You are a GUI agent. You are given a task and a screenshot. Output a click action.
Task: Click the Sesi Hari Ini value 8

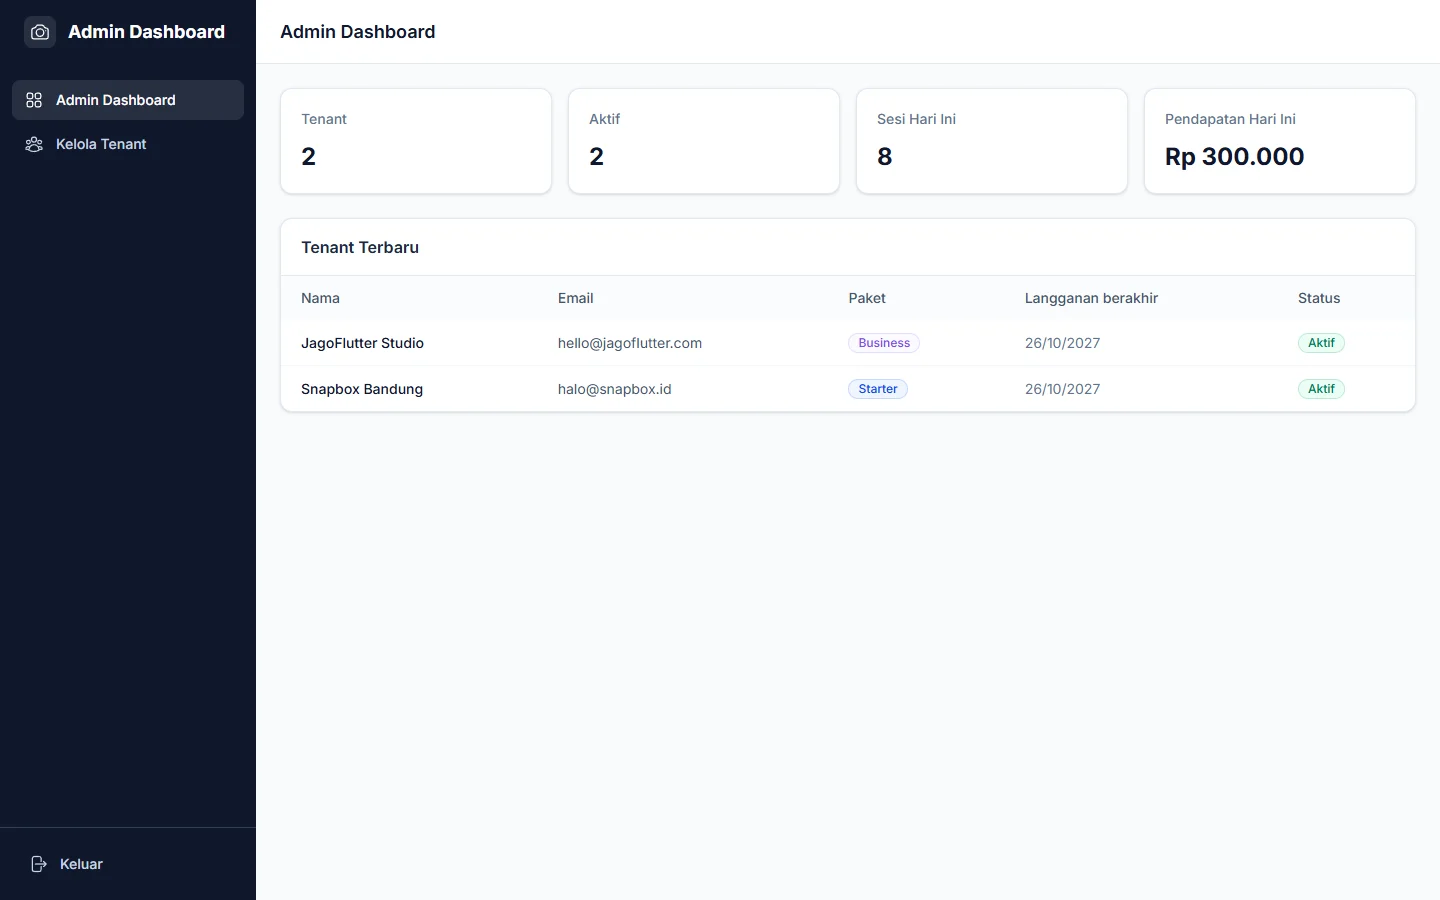click(x=885, y=156)
